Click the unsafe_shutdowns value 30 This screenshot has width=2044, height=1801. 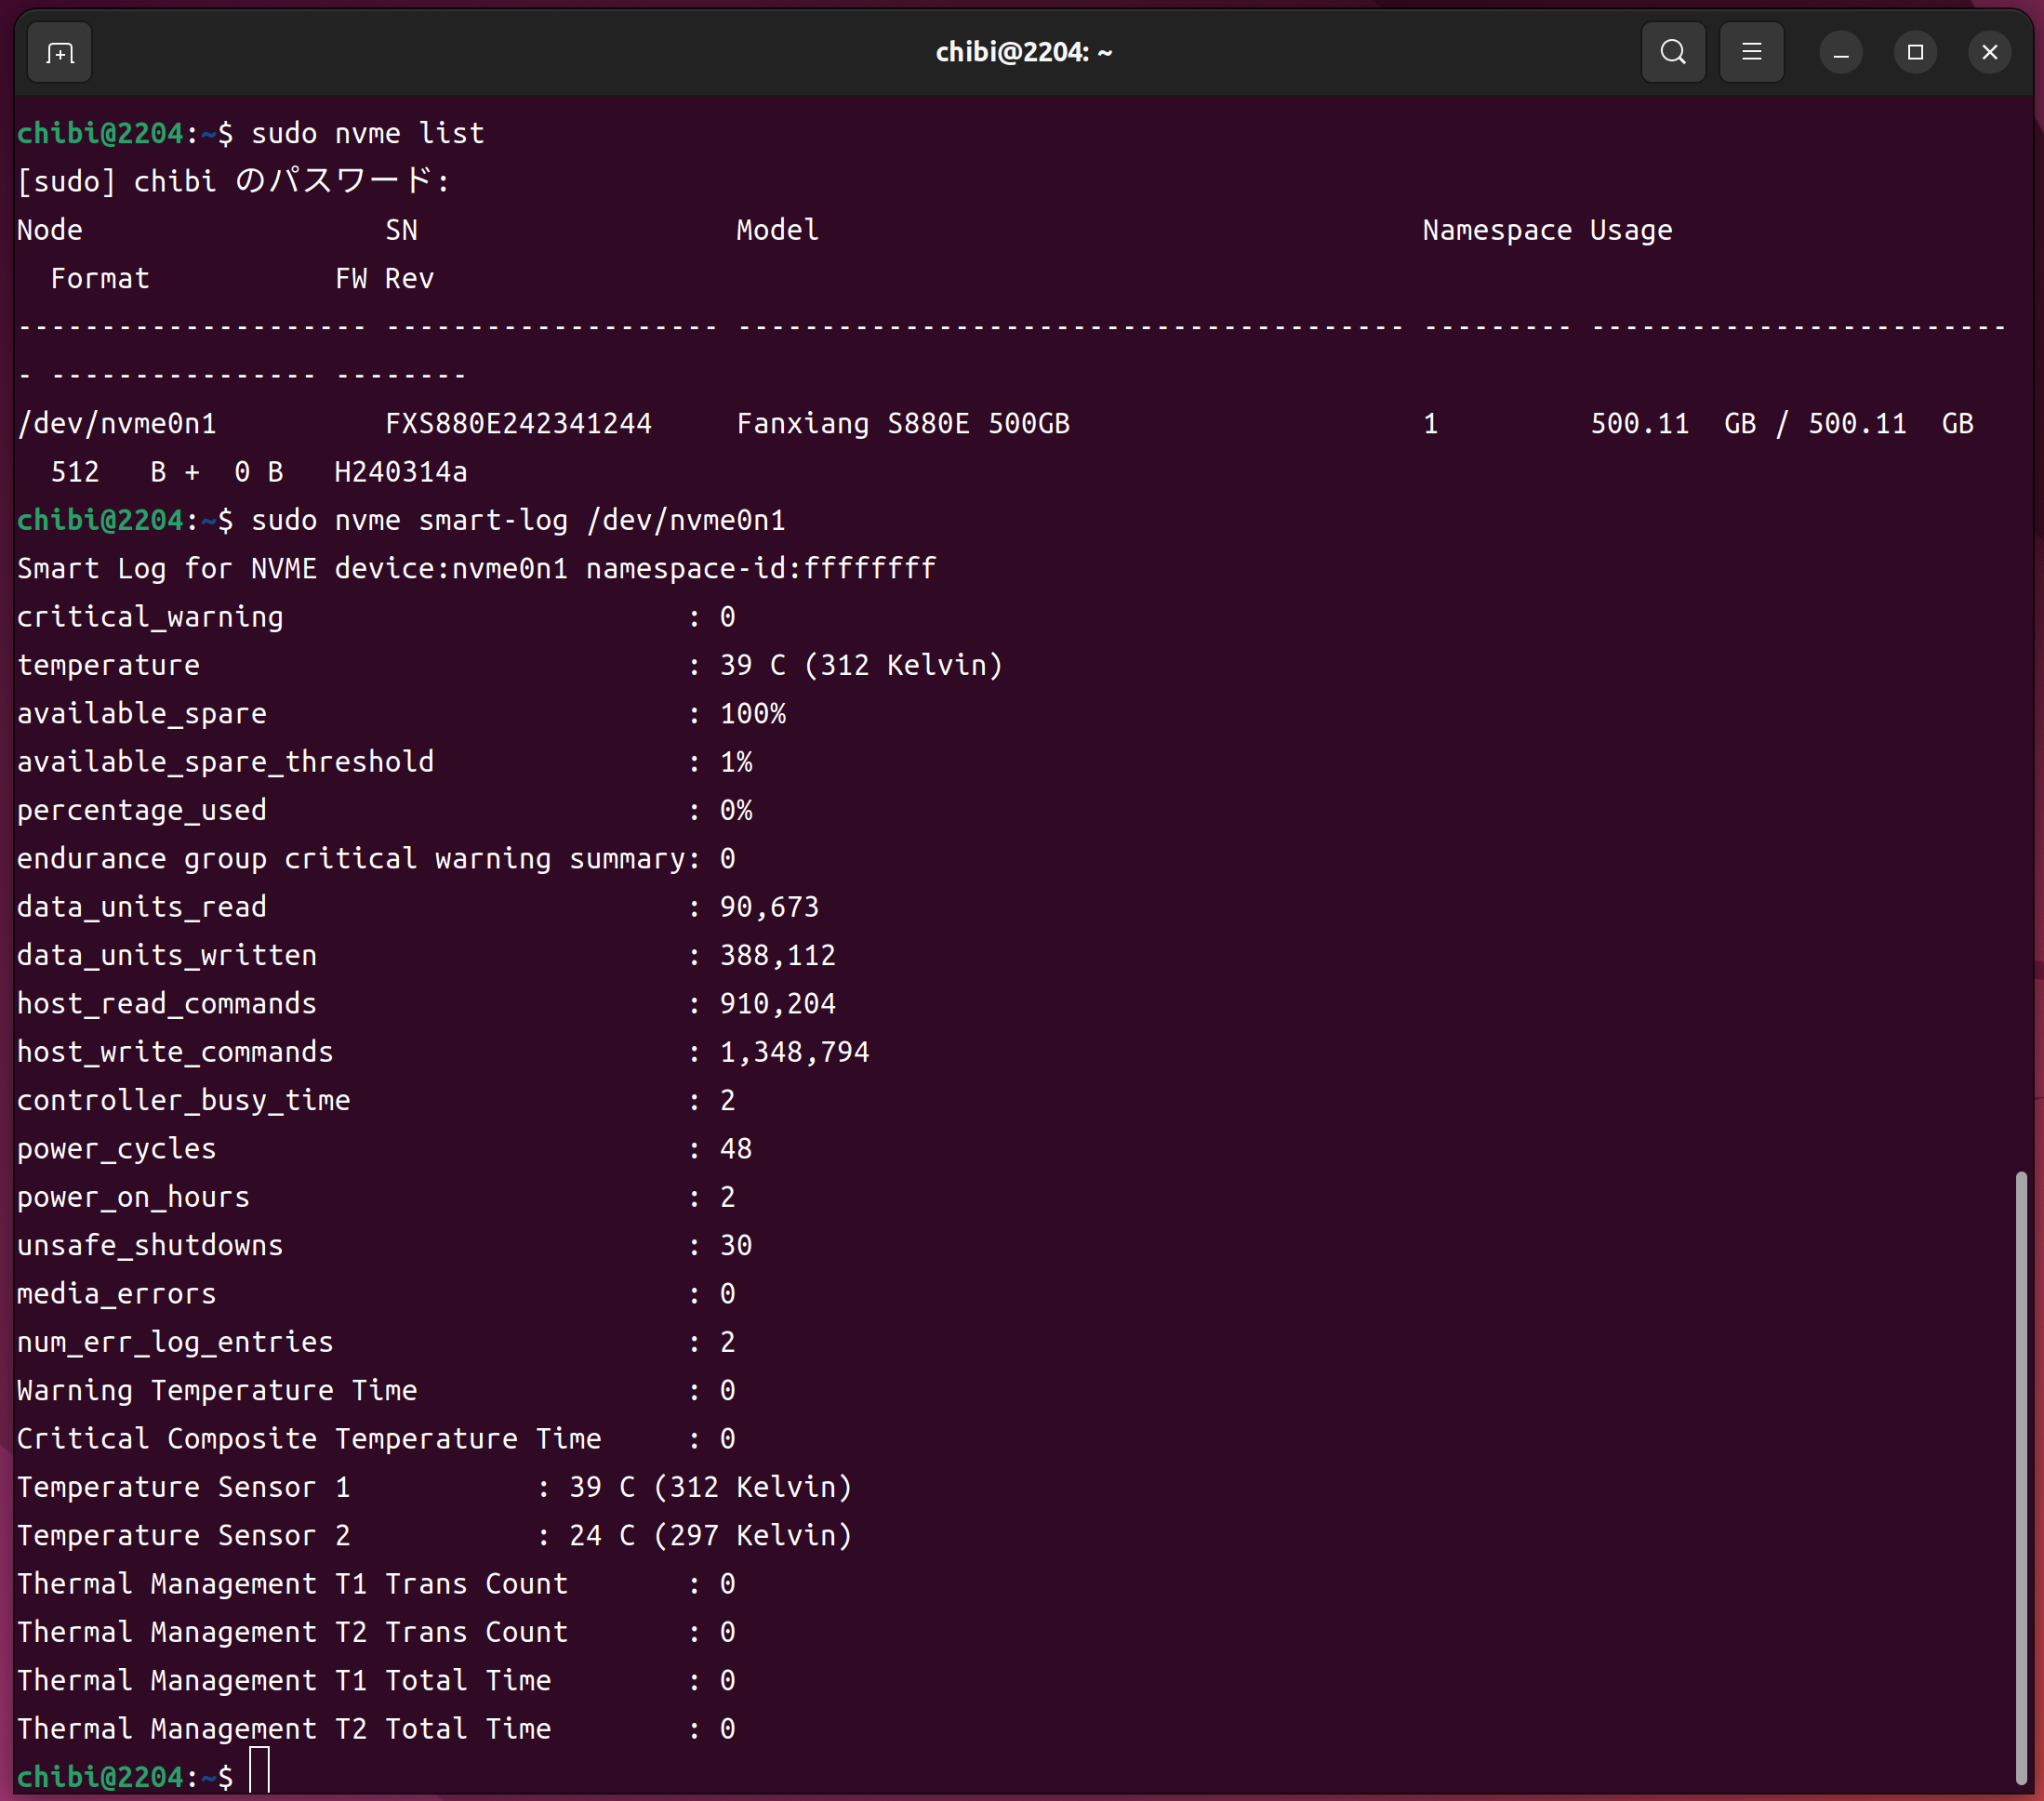[x=735, y=1245]
